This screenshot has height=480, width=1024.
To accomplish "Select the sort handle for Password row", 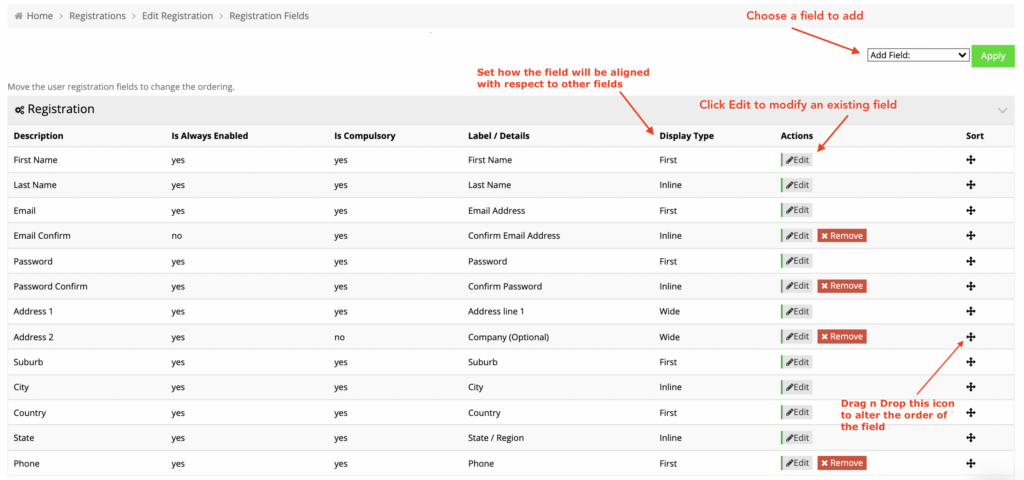I will pyautogui.click(x=970, y=261).
